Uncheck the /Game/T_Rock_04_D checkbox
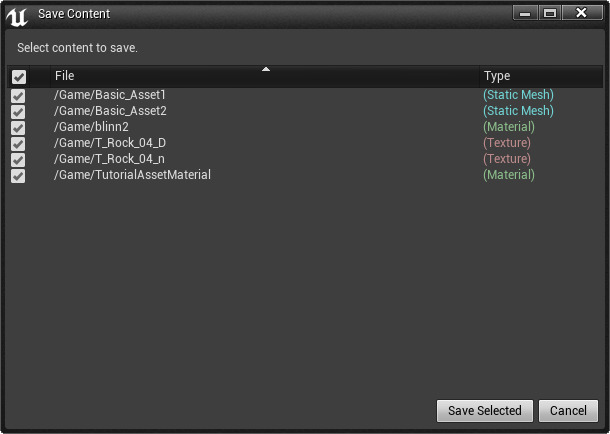610x434 pixels. point(18,144)
